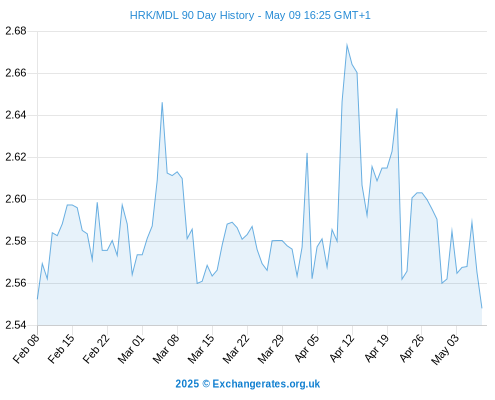
Task: Click the highest peak near Apr 12
Action: point(347,44)
